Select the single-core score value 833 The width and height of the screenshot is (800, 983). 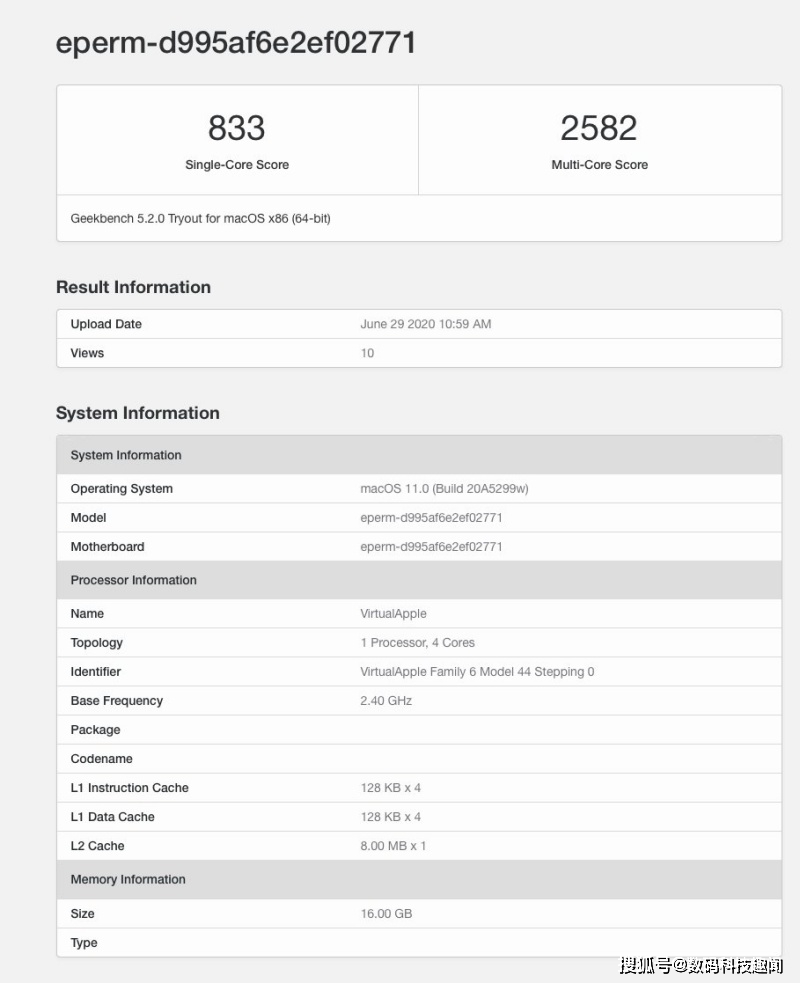[x=236, y=128]
